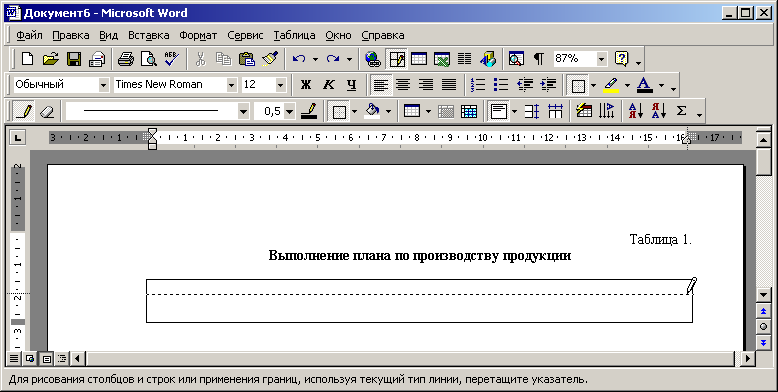Expand shading color bucket dropdown arrow
This screenshot has width=778, height=392.
tap(388, 111)
